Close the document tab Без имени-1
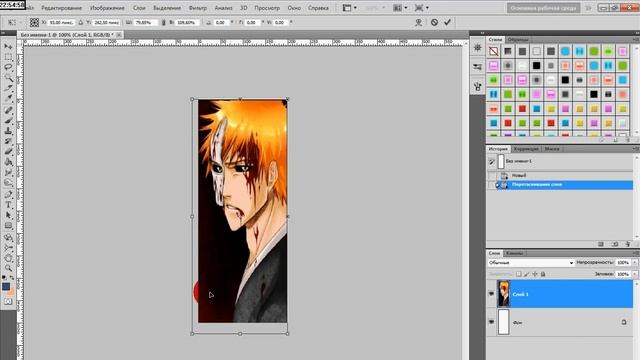This screenshot has width=640, height=360. (x=119, y=35)
